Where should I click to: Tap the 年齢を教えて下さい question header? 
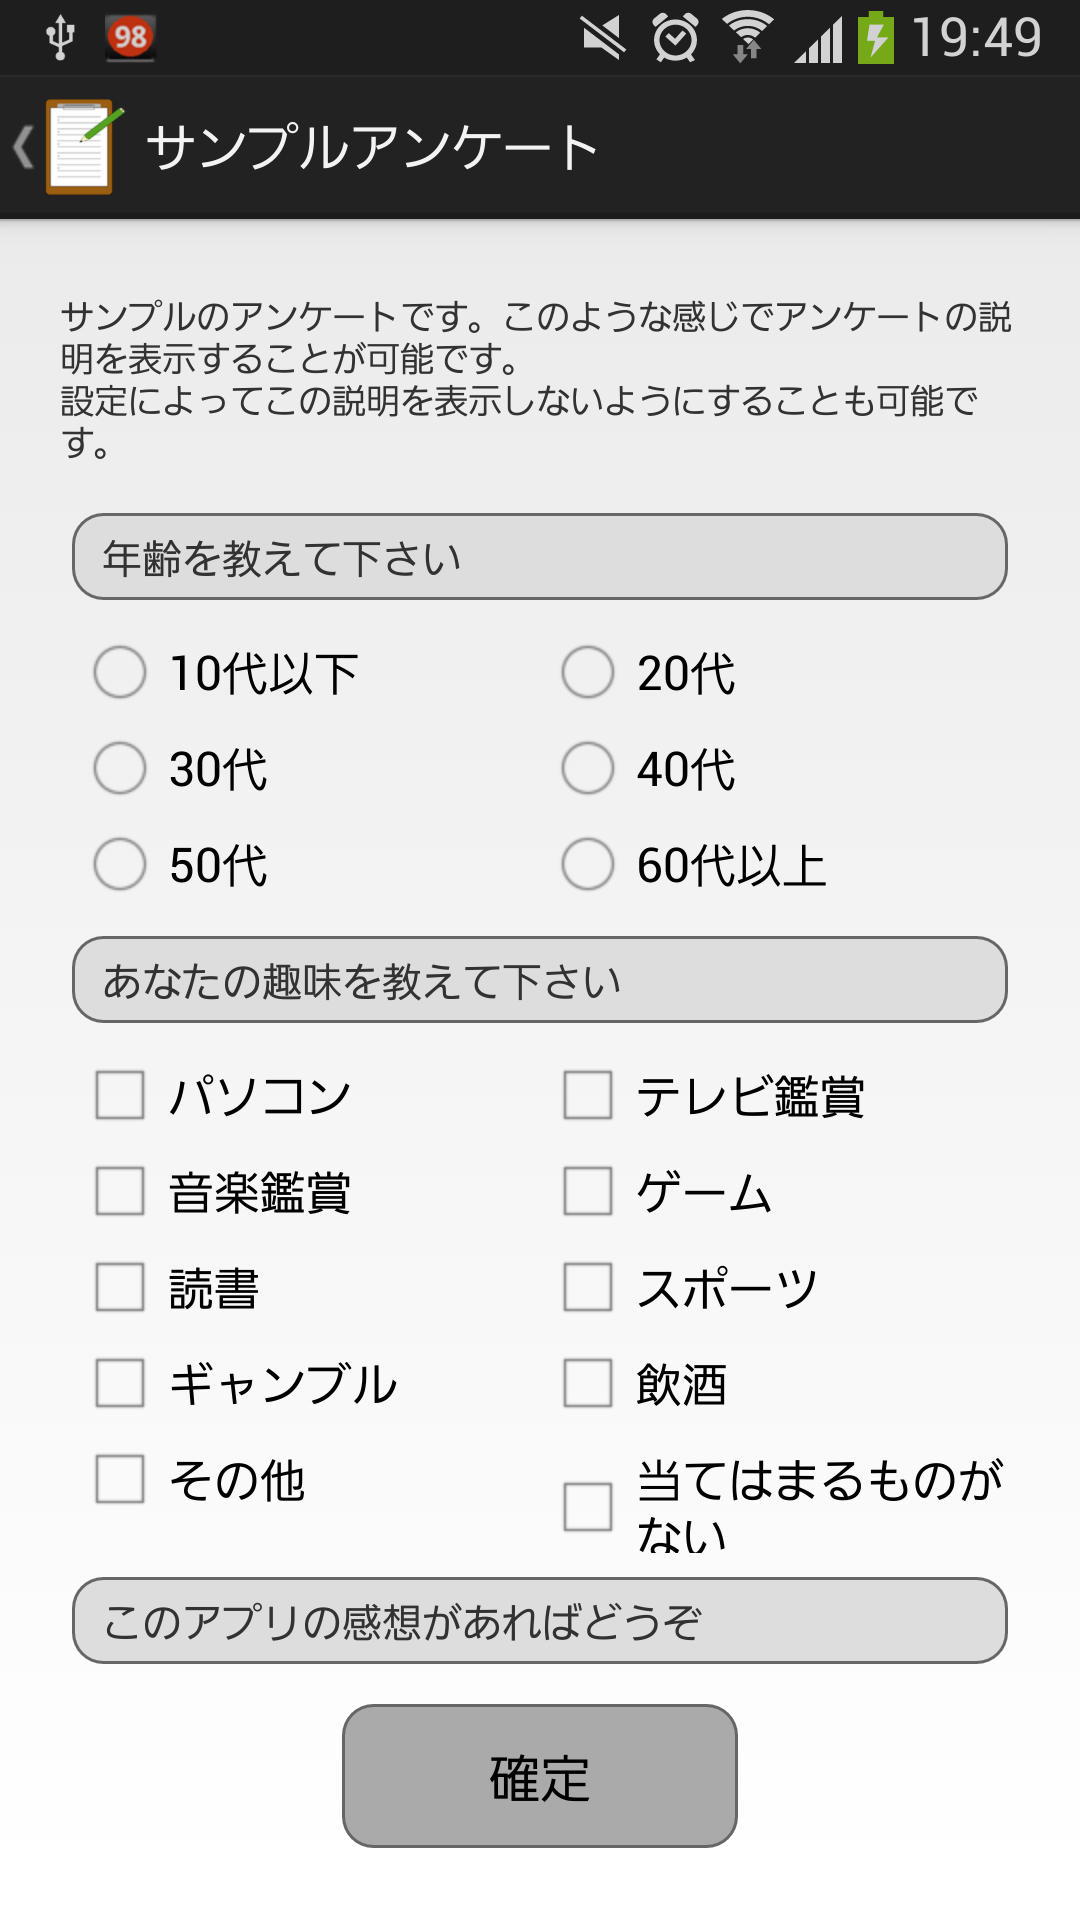pyautogui.click(x=540, y=557)
